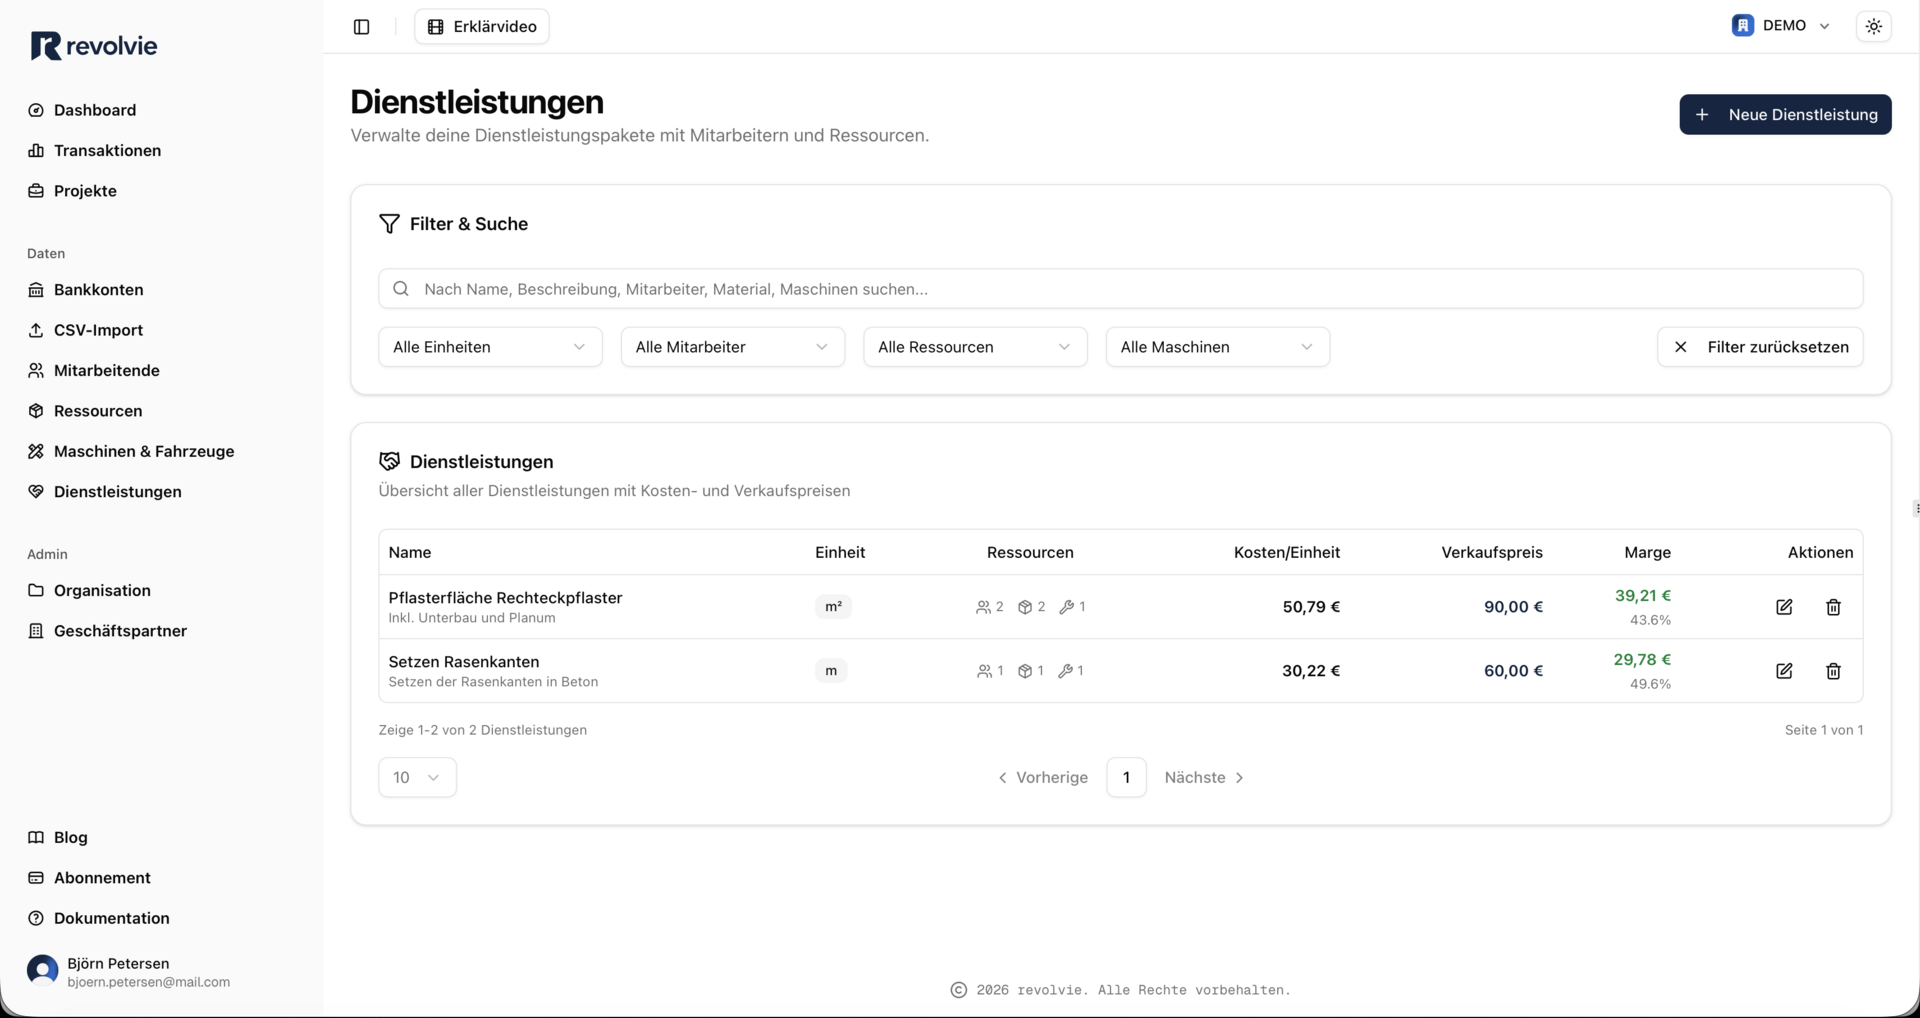This screenshot has height=1018, width=1920.
Task: Edit the Pflasterfläche Rechteckpflaster service
Action: [x=1784, y=607]
